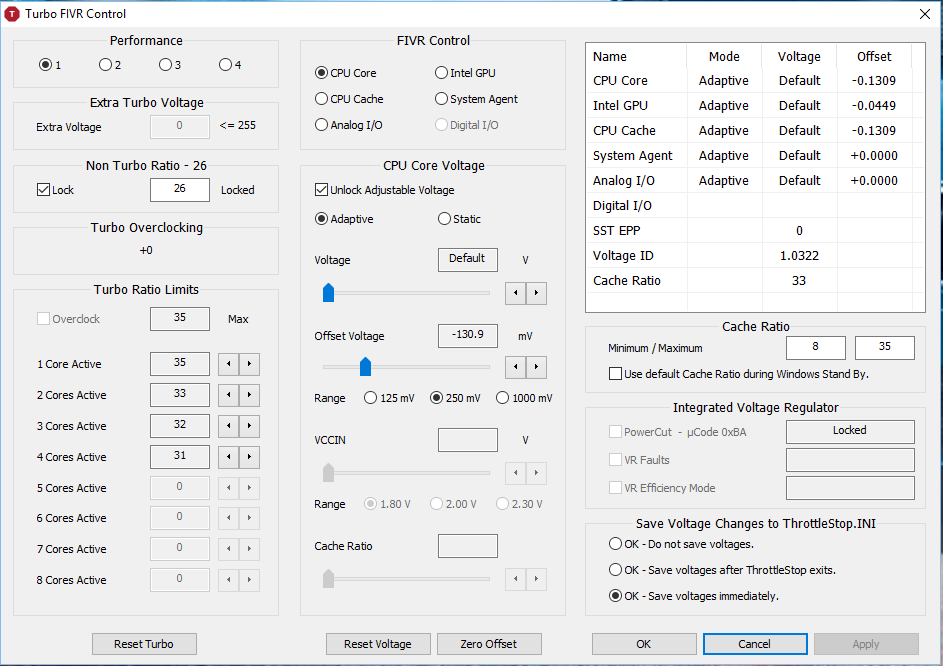Increase the 3 Cores Active ratio arrow

pyautogui.click(x=249, y=426)
